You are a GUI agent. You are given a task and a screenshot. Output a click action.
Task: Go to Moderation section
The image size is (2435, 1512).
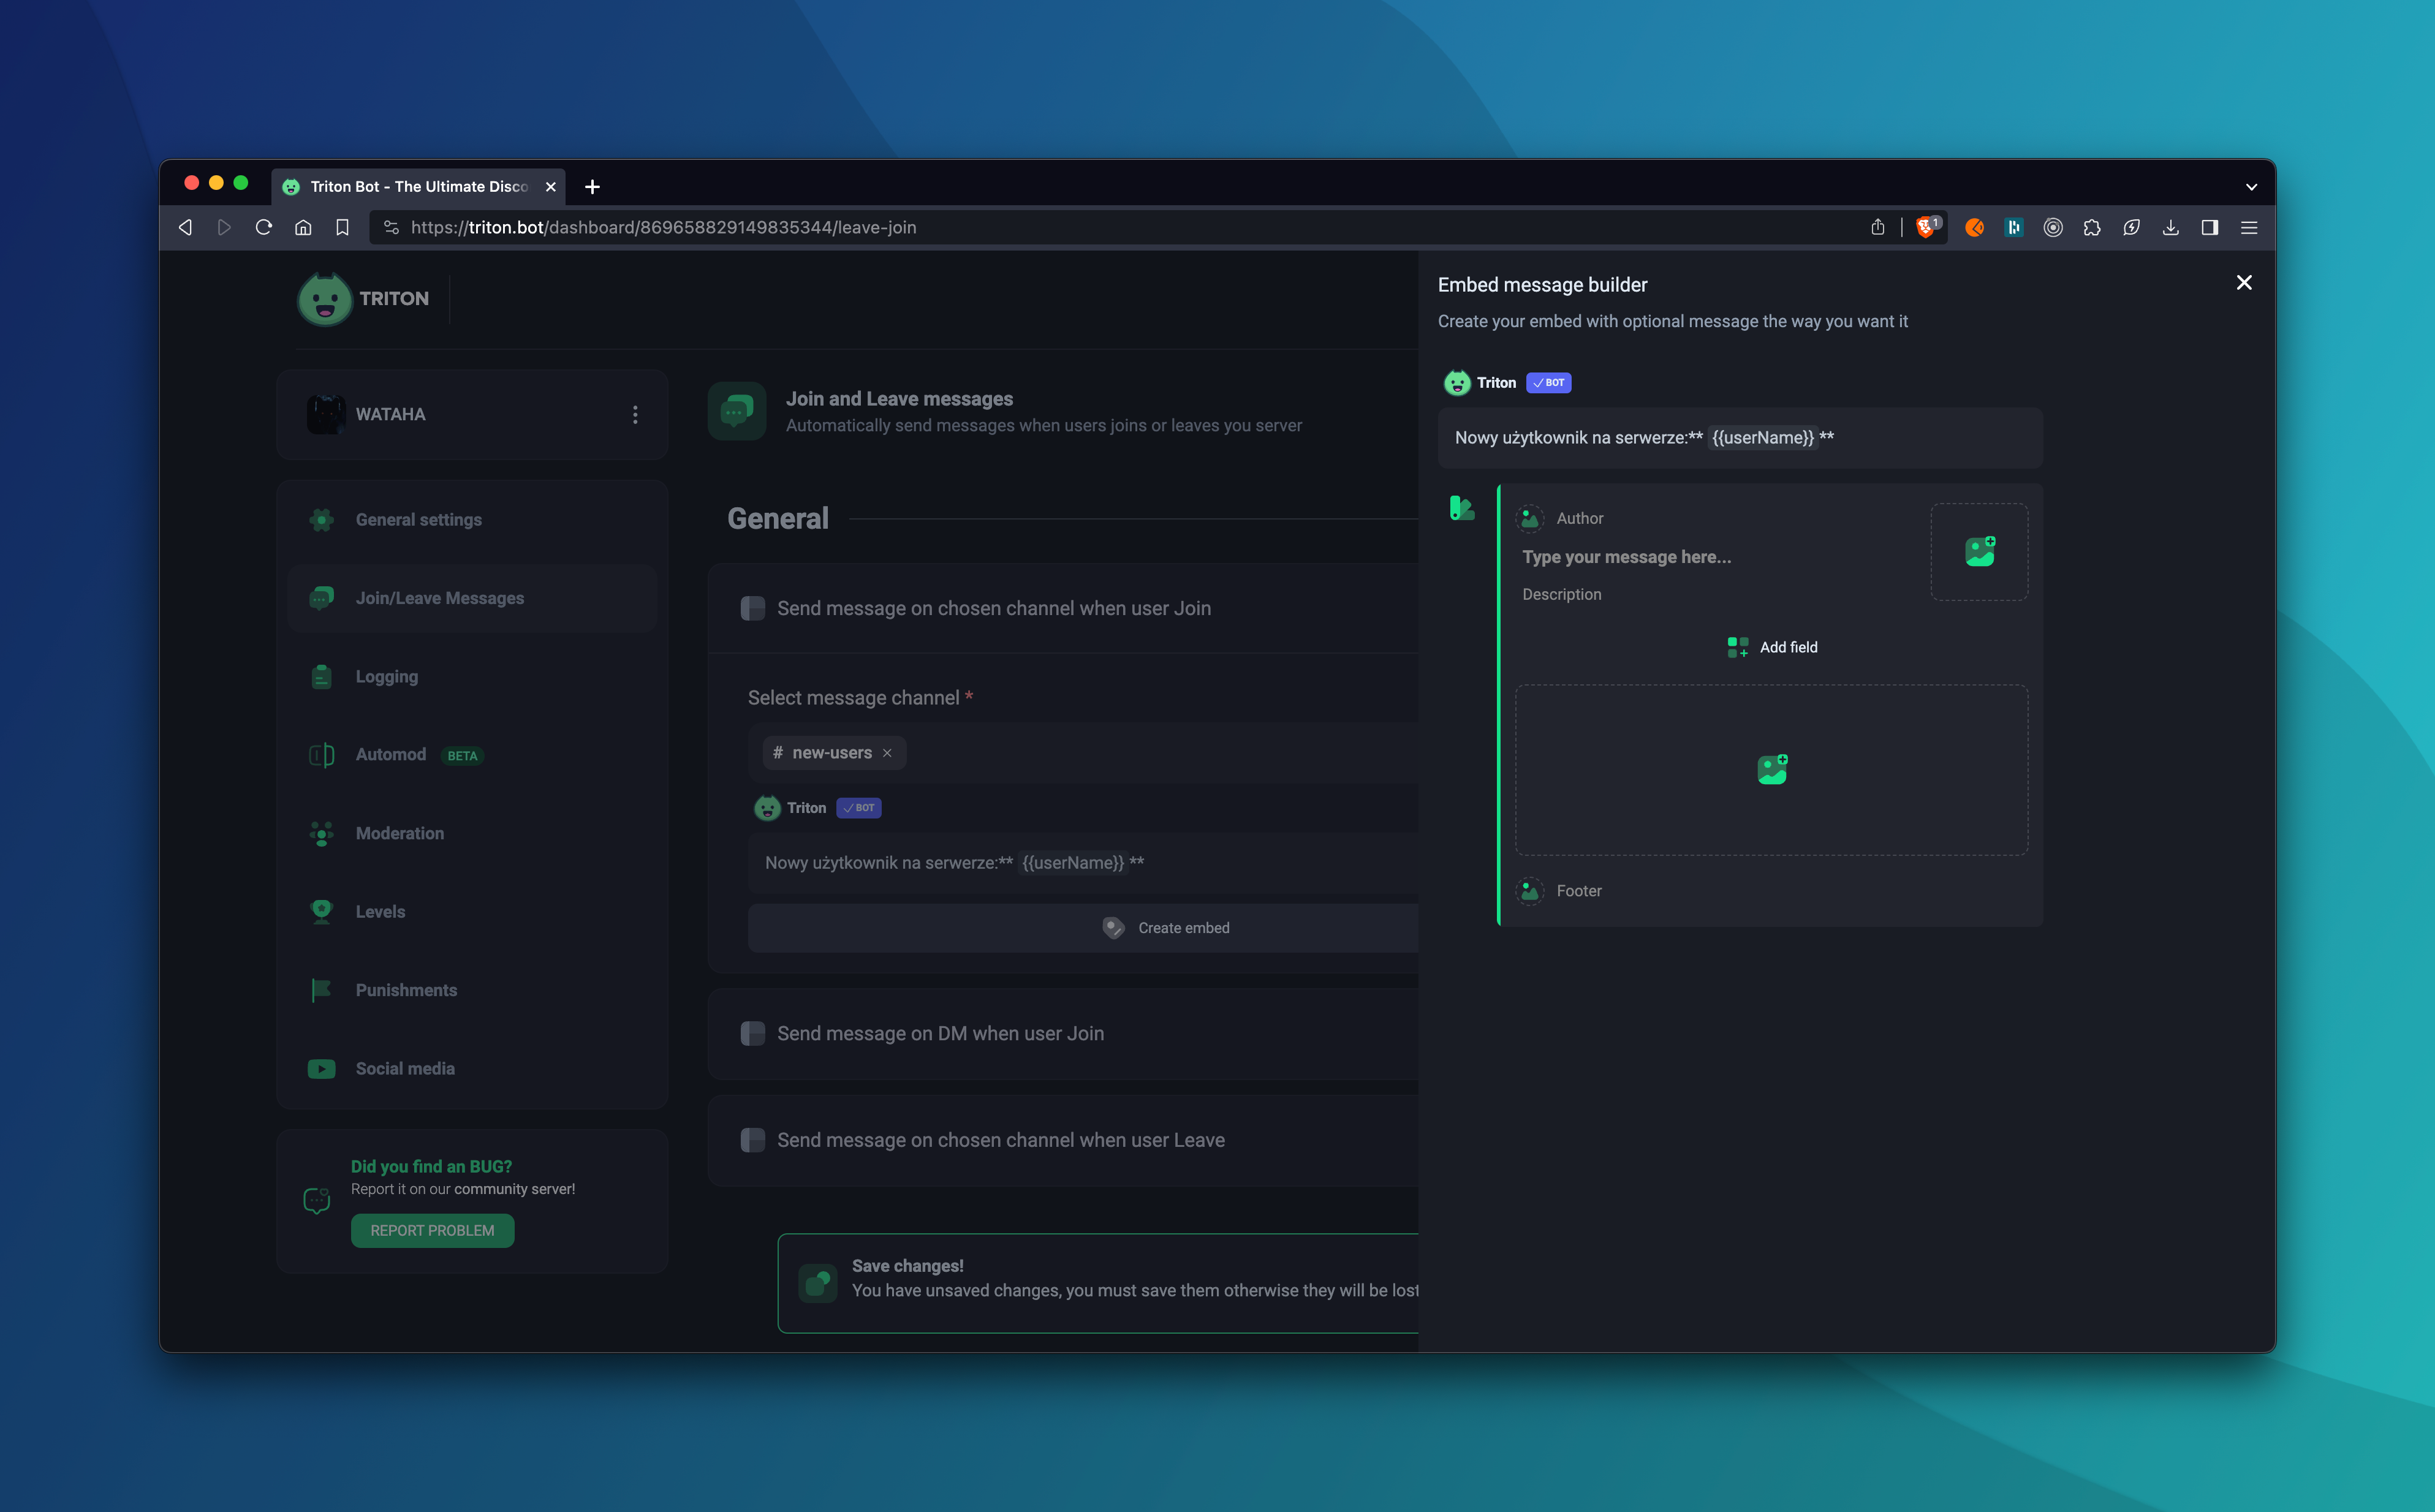tap(399, 833)
